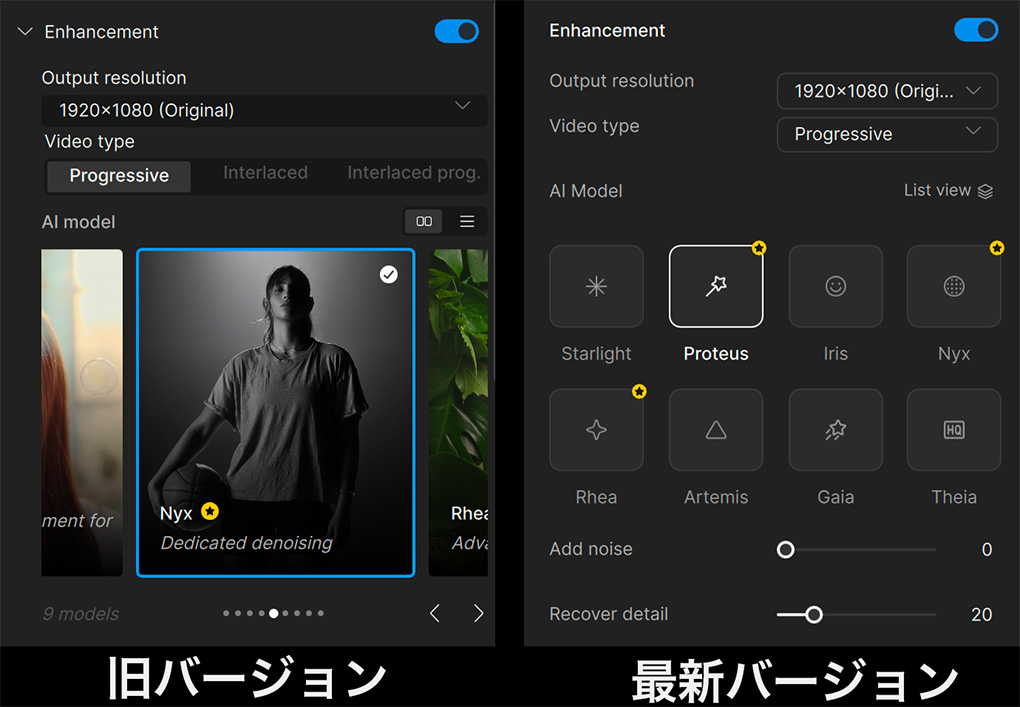Click the selected Nyx model preview thumbnail
The height and width of the screenshot is (707, 1020).
[x=275, y=410]
